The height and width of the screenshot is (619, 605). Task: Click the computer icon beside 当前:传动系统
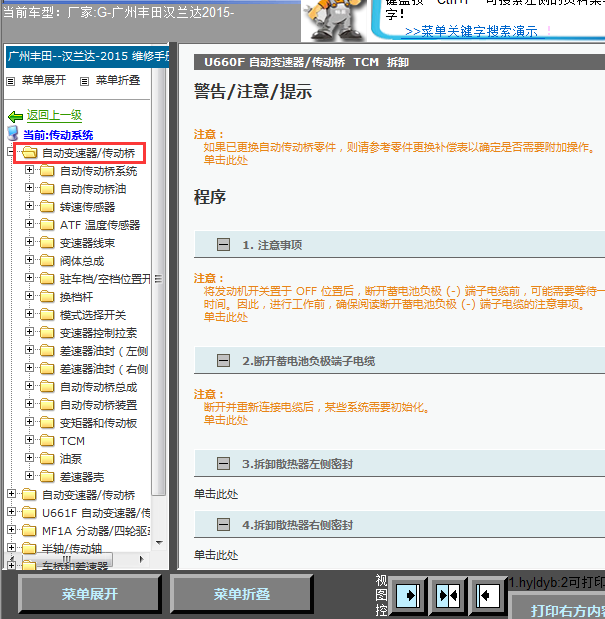point(13,133)
